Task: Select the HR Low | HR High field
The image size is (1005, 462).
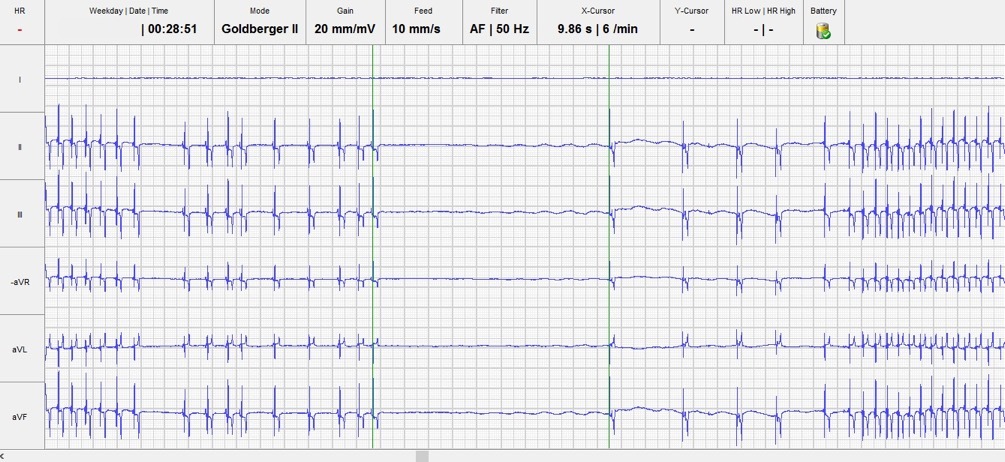Action: tap(763, 29)
